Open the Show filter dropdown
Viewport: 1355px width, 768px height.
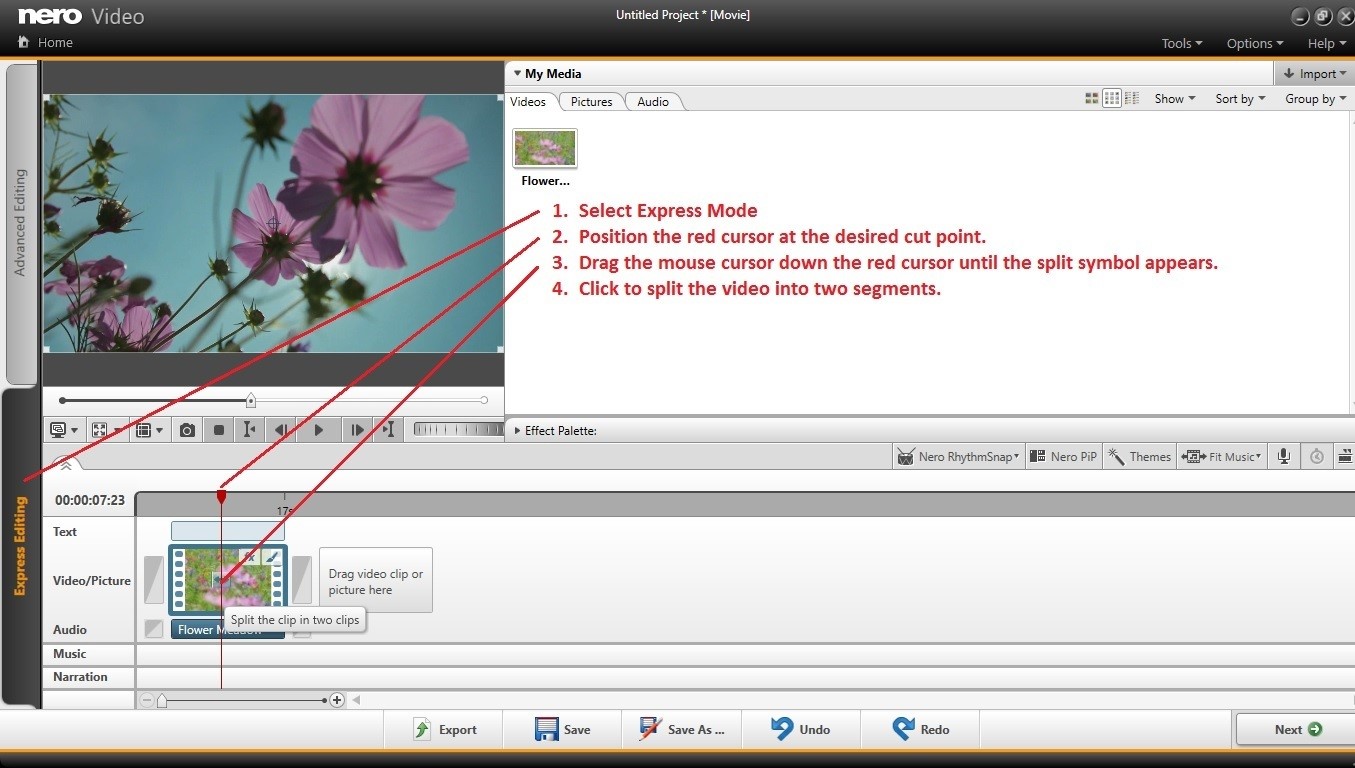point(1175,98)
